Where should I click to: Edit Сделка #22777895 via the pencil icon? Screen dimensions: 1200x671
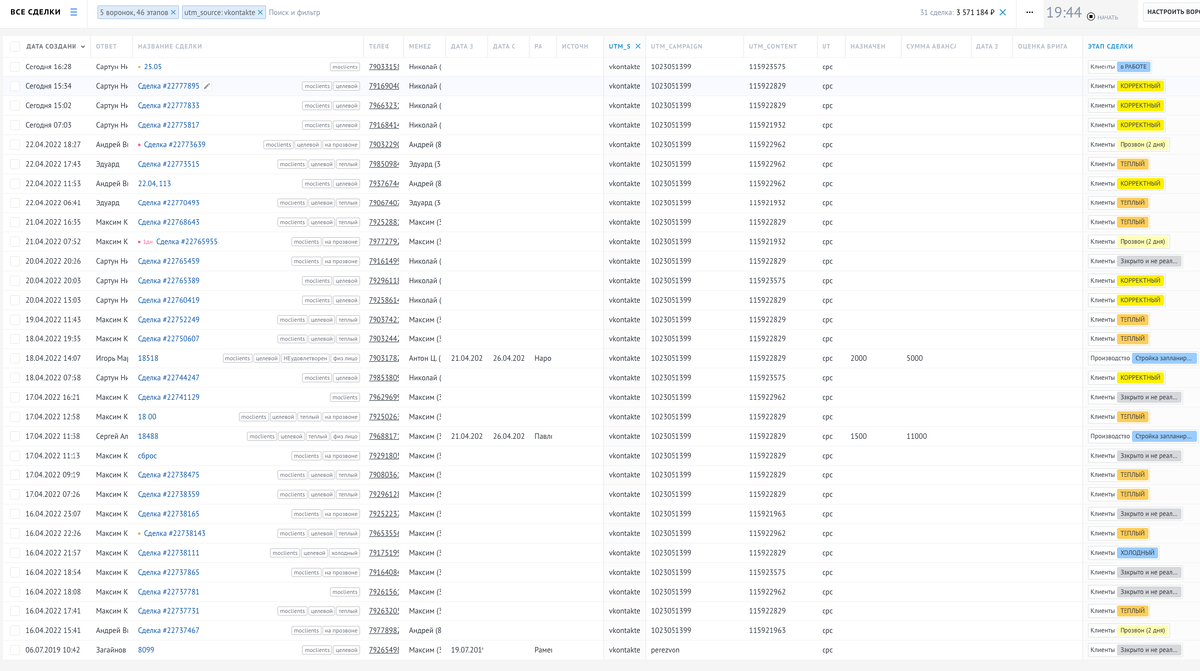click(x=208, y=86)
